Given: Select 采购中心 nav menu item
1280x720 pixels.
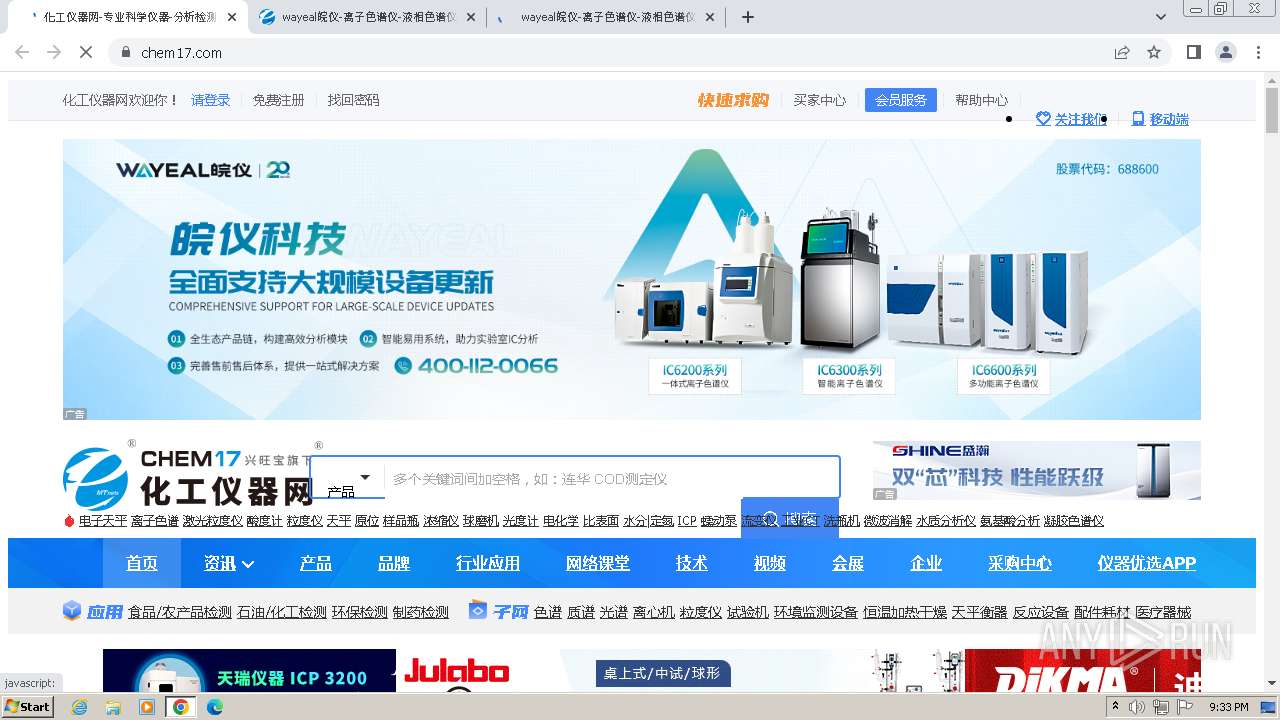Looking at the screenshot, I should 1020,563.
